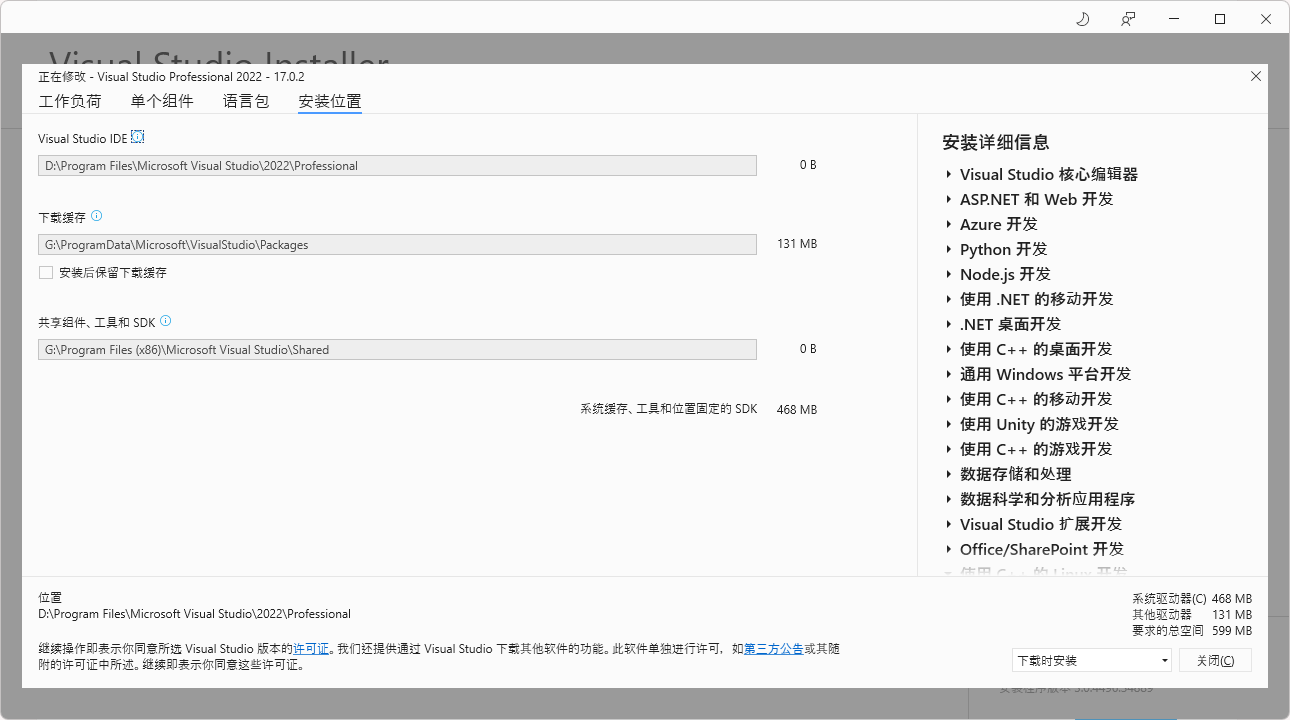Click the 要求的总空间 599 MB entry
Screen dimensions: 1290x720
1192,631
